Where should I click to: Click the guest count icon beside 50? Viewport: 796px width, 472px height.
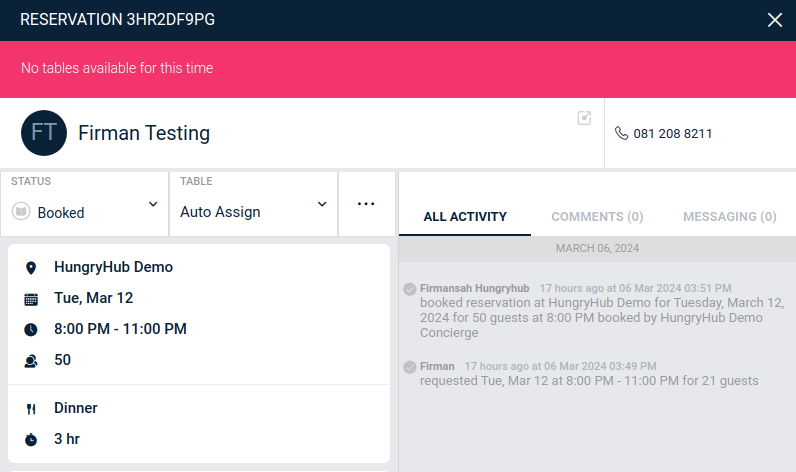tap(31, 361)
